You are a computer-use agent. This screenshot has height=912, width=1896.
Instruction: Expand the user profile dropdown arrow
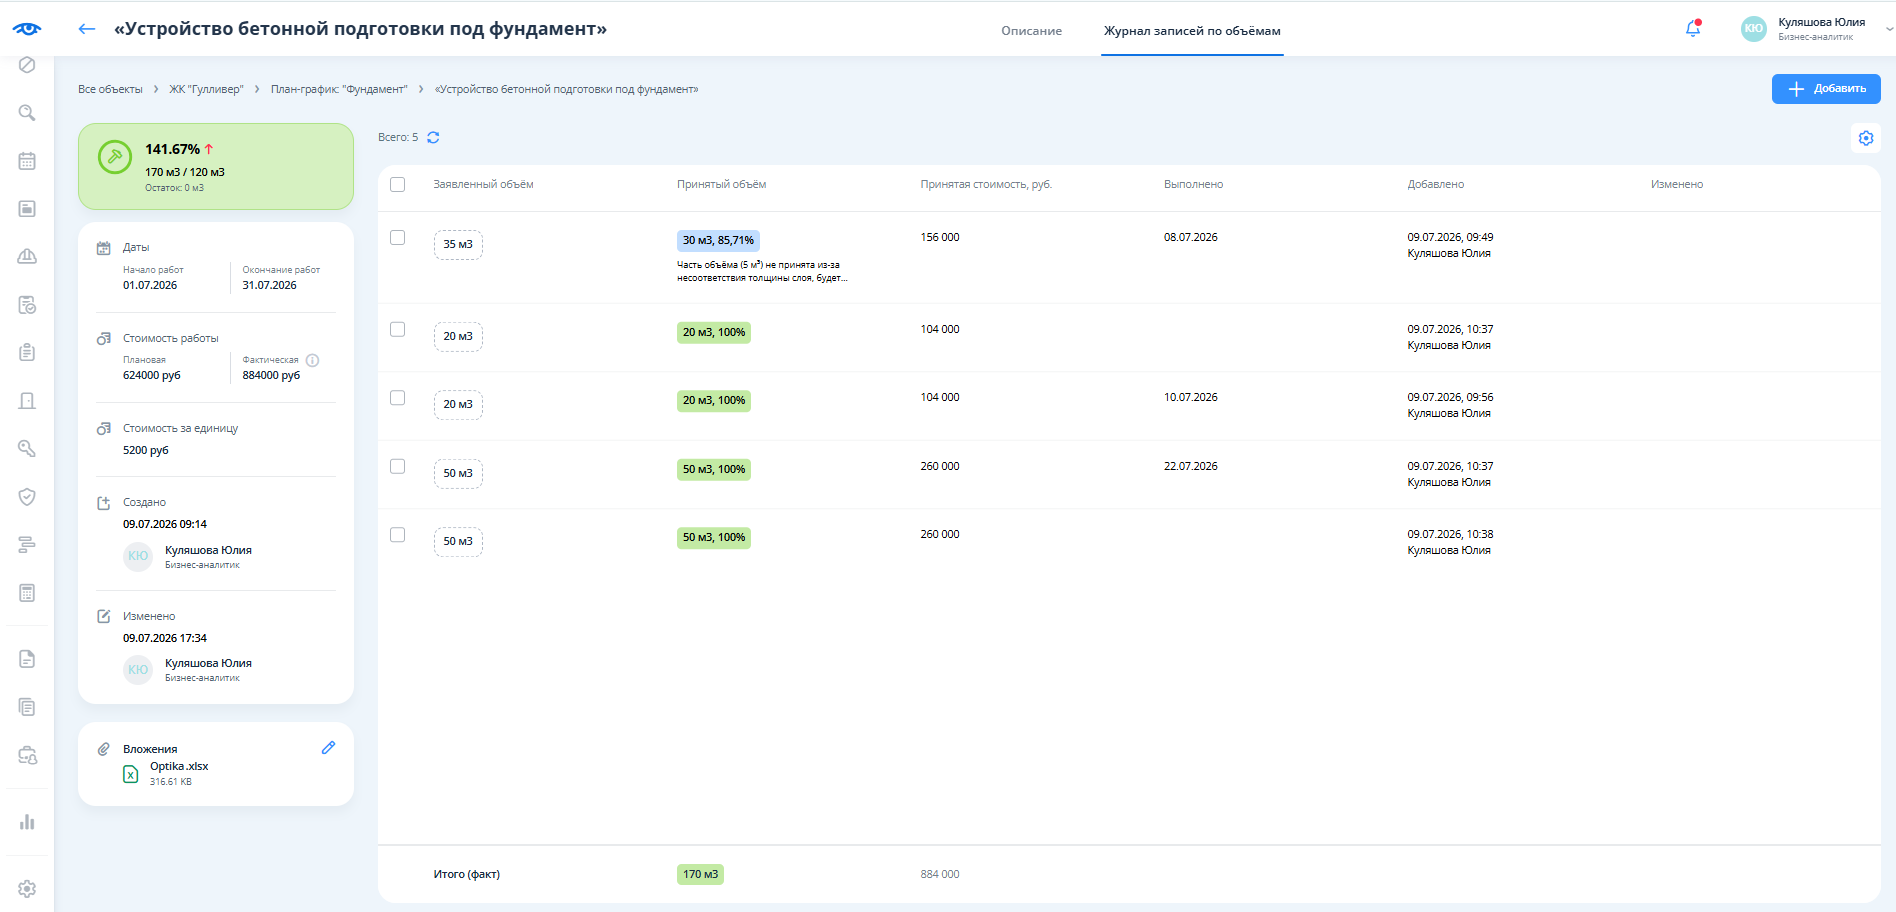coord(1888,29)
